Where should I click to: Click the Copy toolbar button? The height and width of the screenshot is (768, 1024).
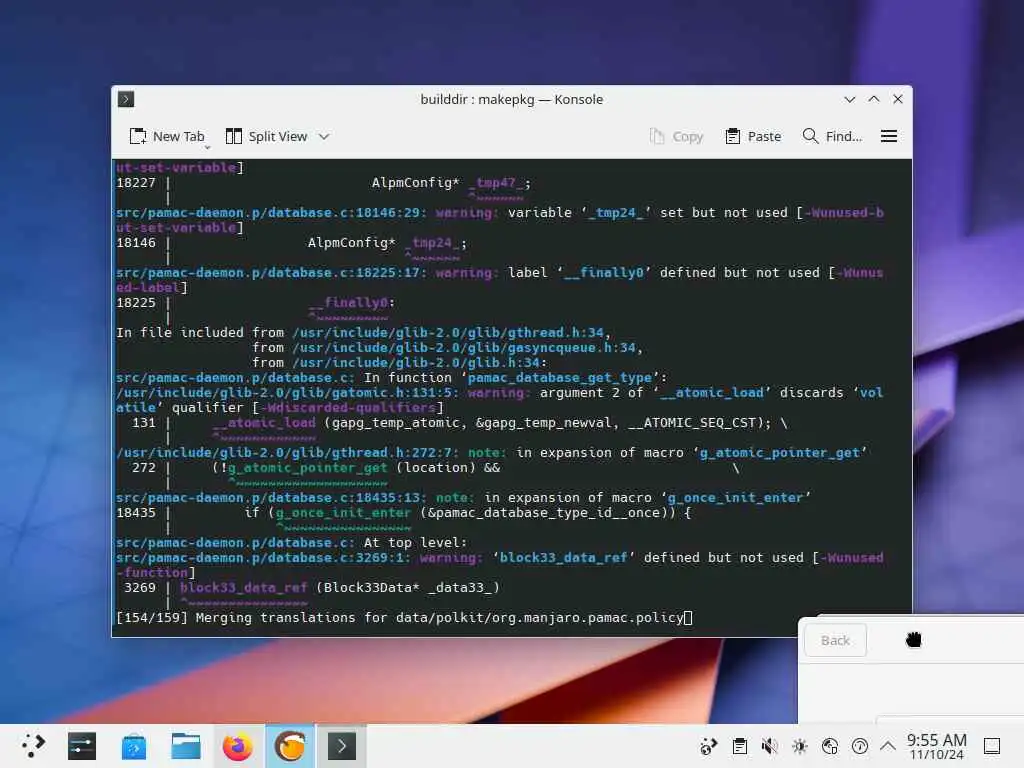(x=676, y=136)
